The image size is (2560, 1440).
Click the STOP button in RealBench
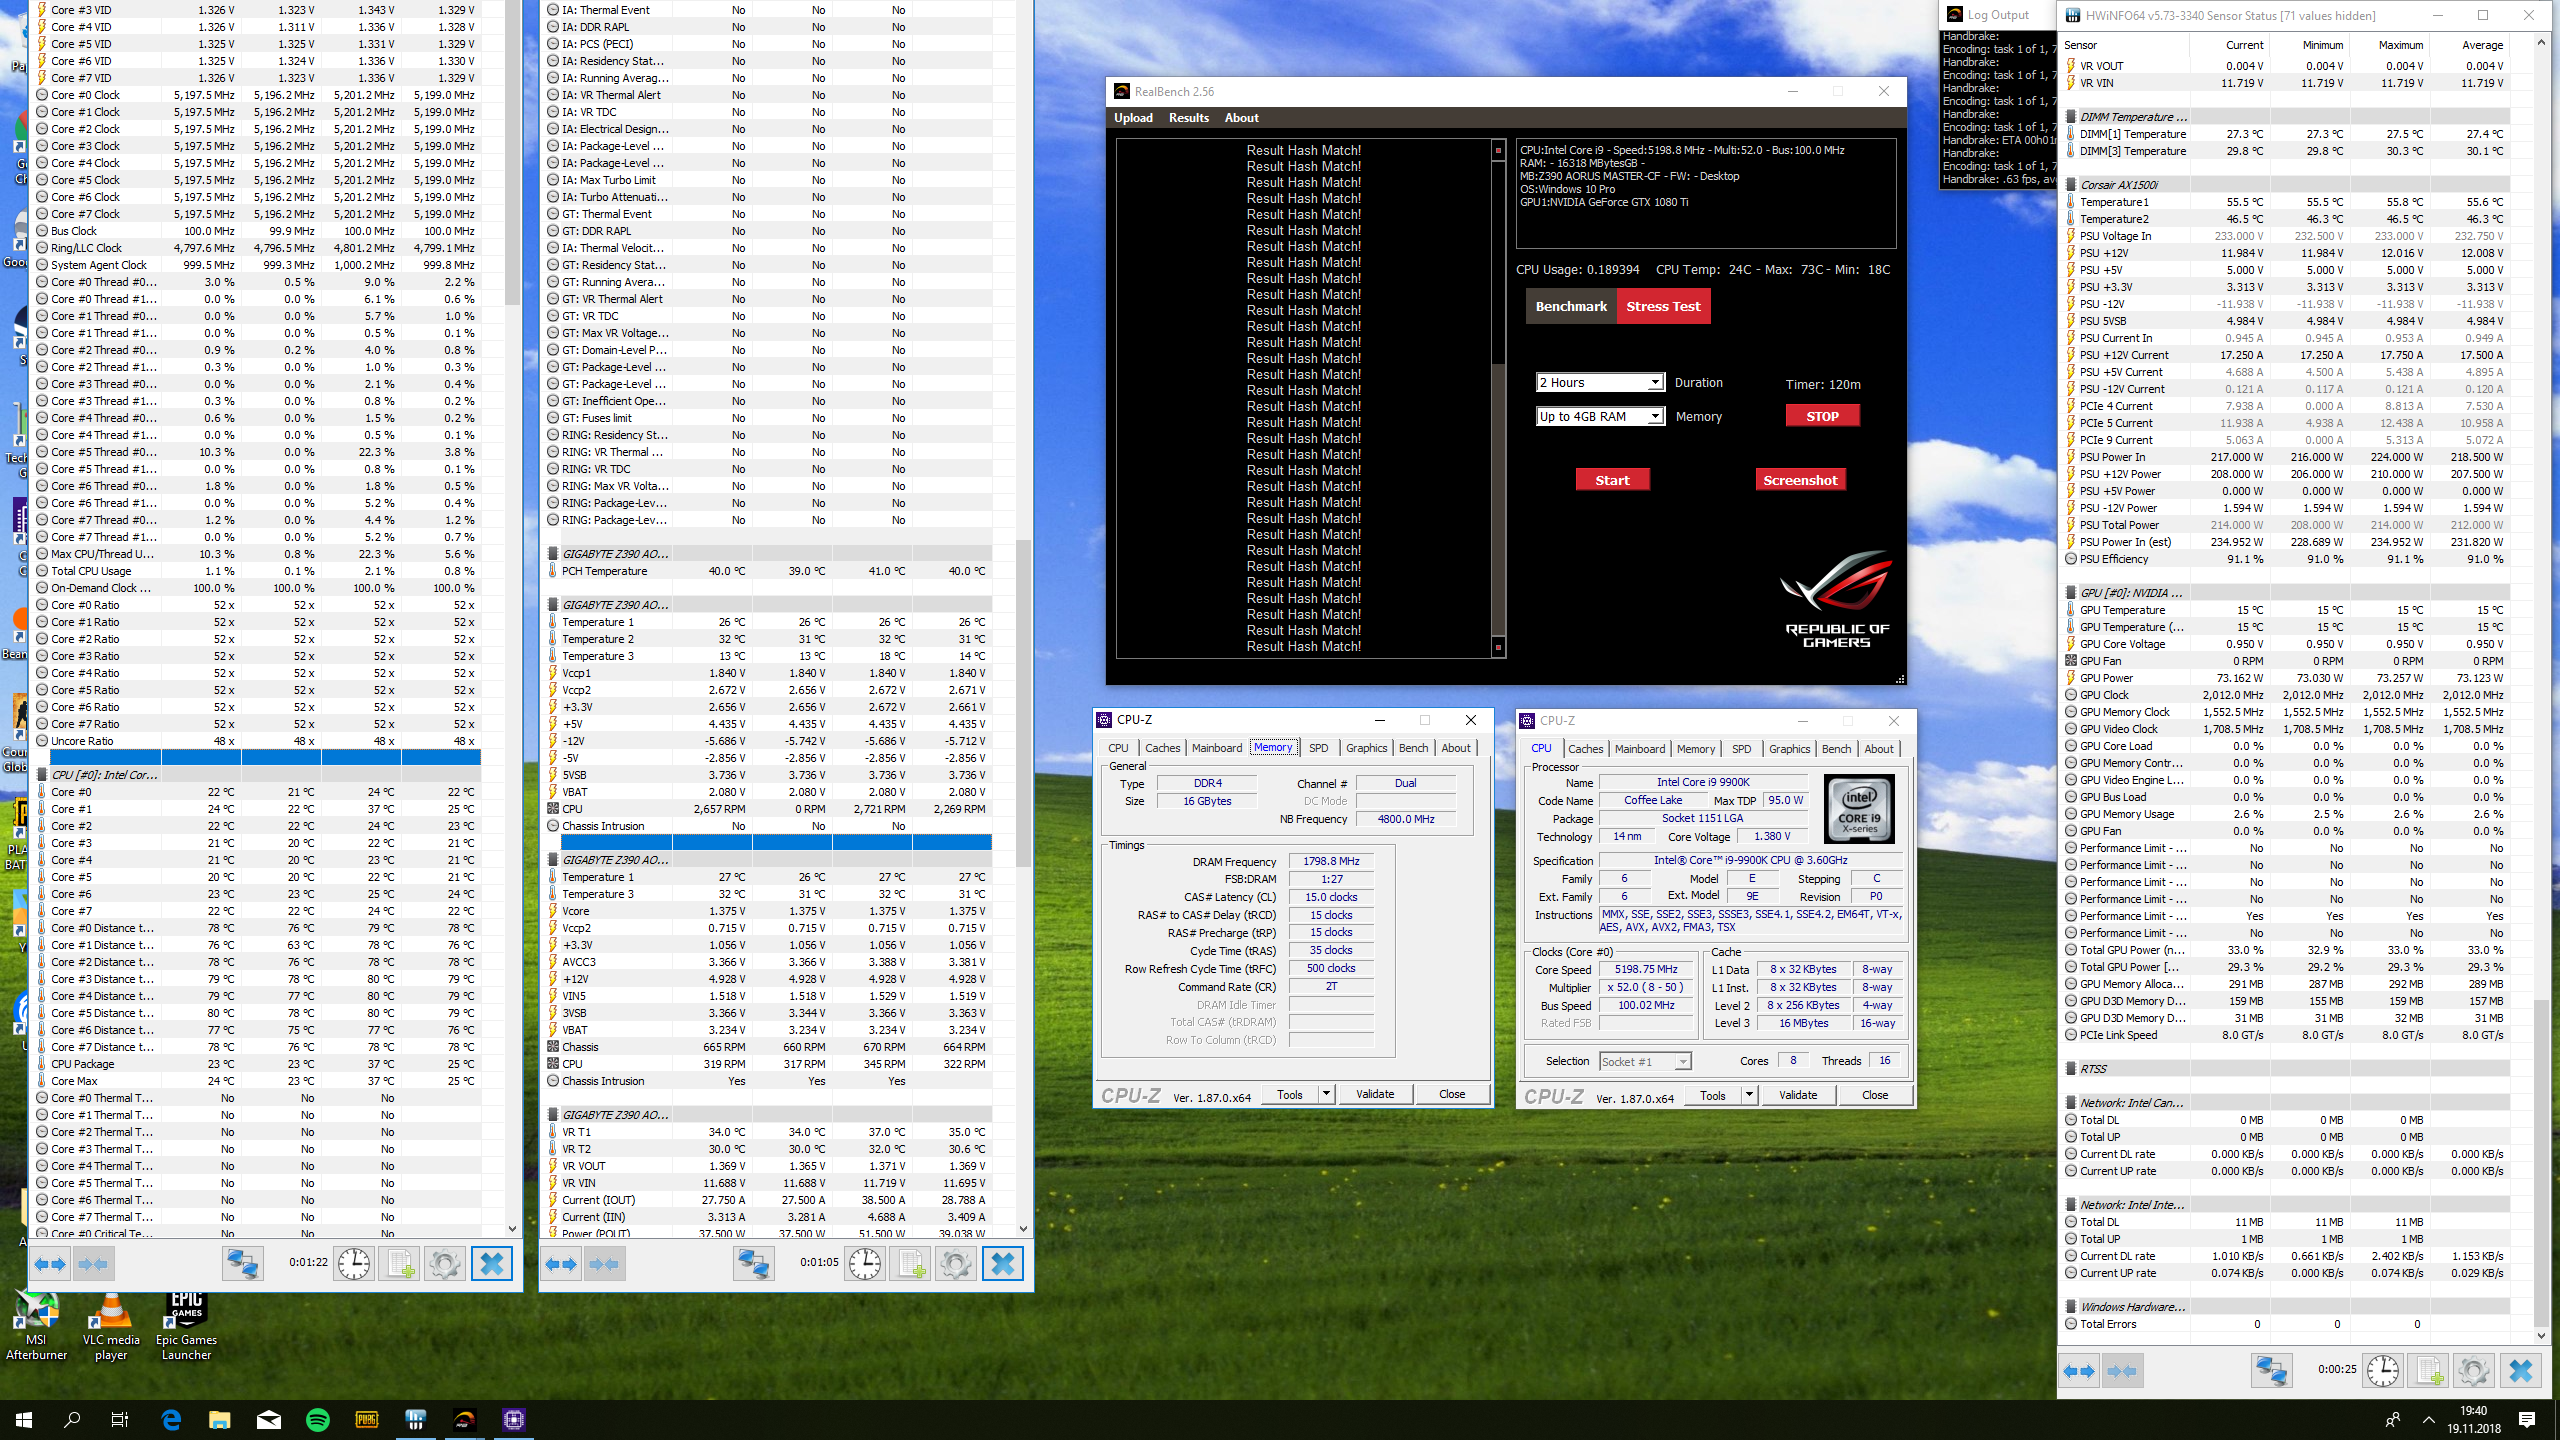coord(1823,416)
